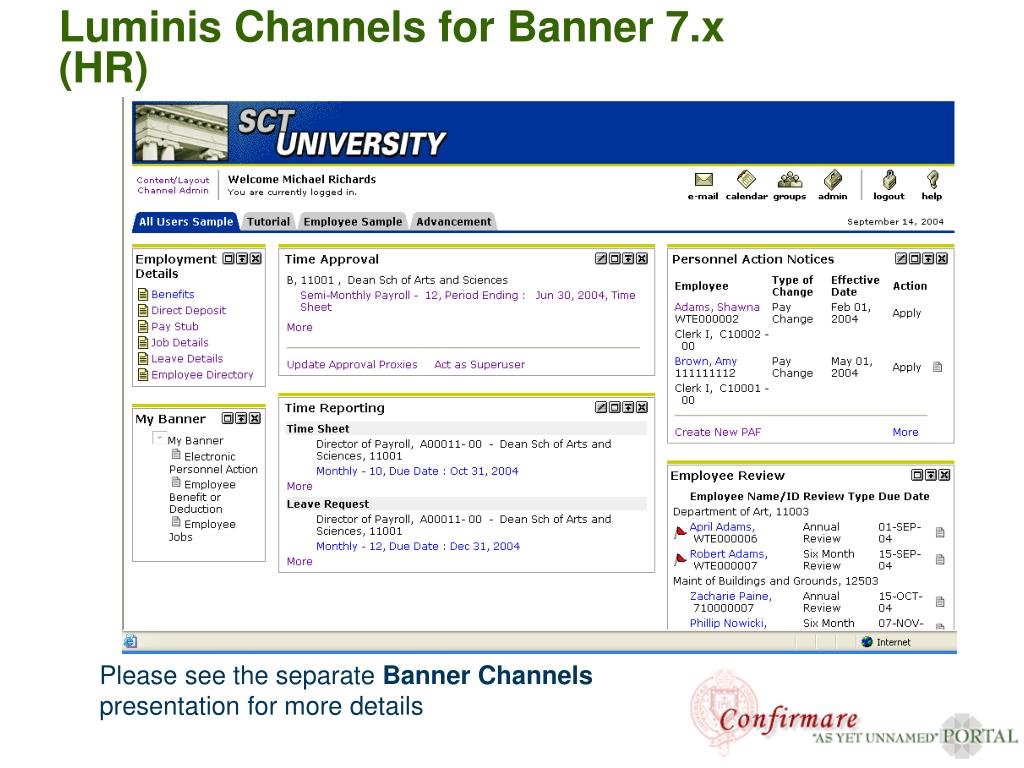Image resolution: width=1024 pixels, height=768 pixels.
Task: Click the red flag beside April Adams
Action: (680, 533)
